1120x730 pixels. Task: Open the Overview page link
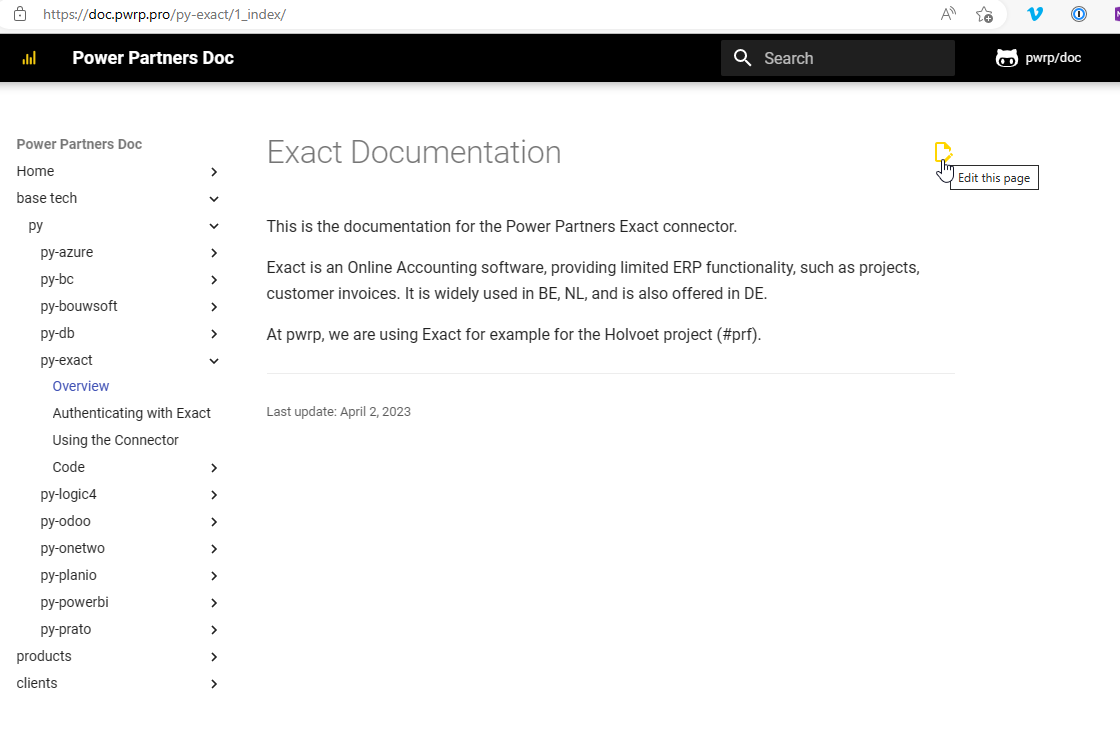(x=81, y=386)
